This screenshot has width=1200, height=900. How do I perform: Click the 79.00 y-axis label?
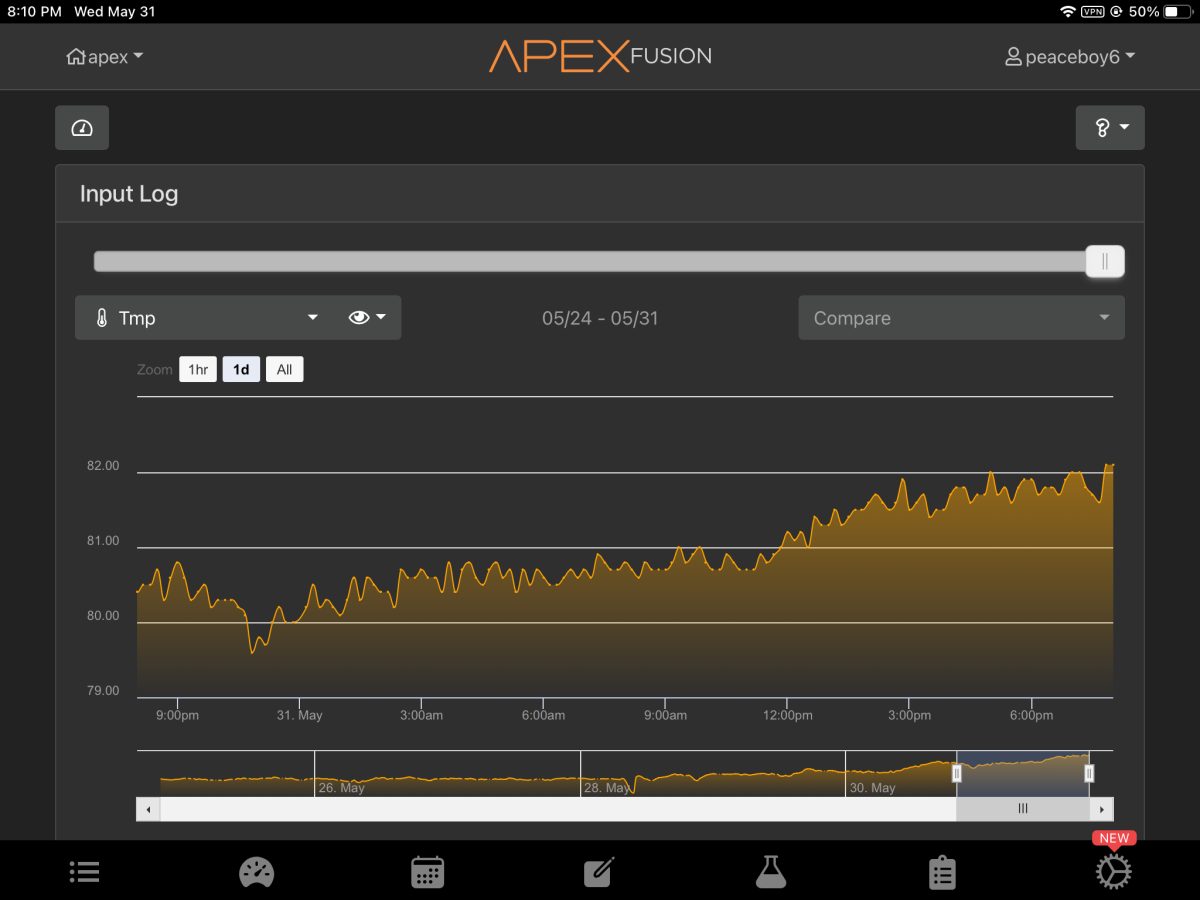(x=103, y=691)
